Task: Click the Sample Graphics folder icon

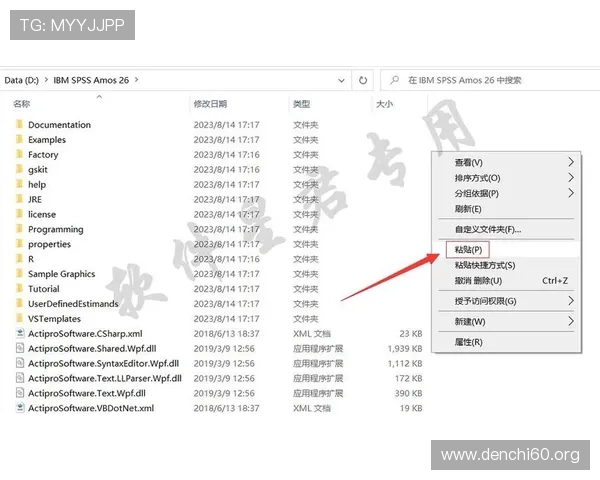Action: click(x=19, y=274)
